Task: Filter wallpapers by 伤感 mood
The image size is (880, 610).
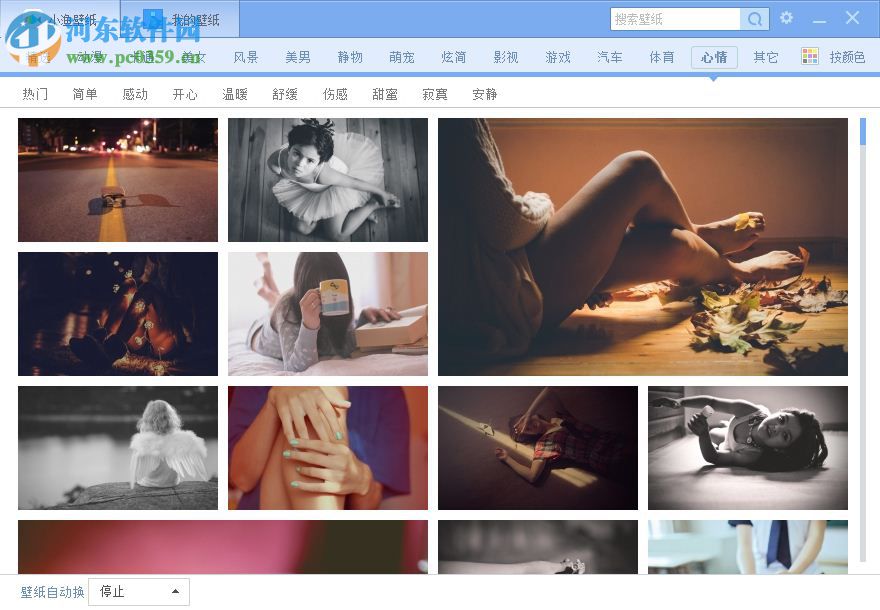Action: pyautogui.click(x=334, y=93)
